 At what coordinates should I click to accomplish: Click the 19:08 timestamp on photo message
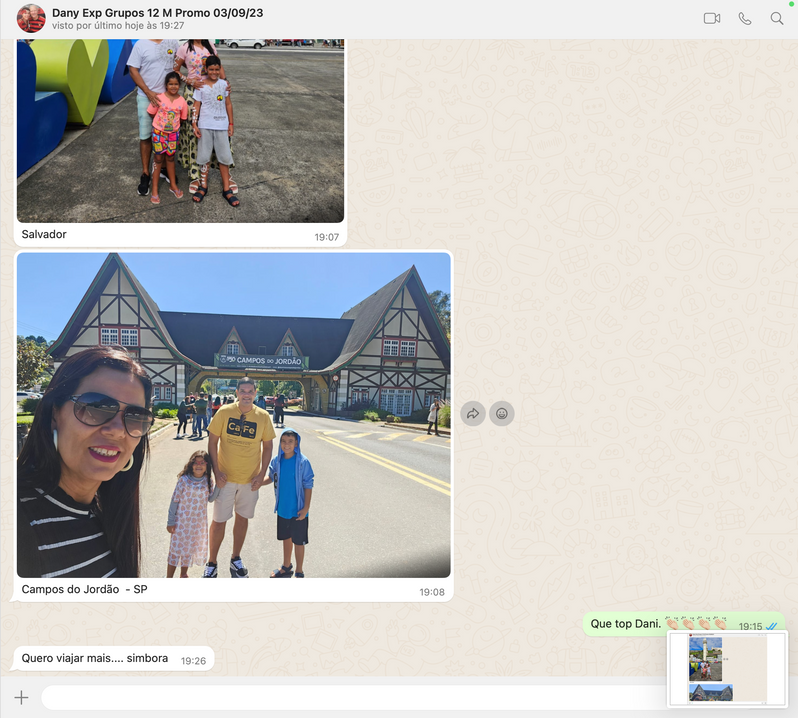click(432, 592)
